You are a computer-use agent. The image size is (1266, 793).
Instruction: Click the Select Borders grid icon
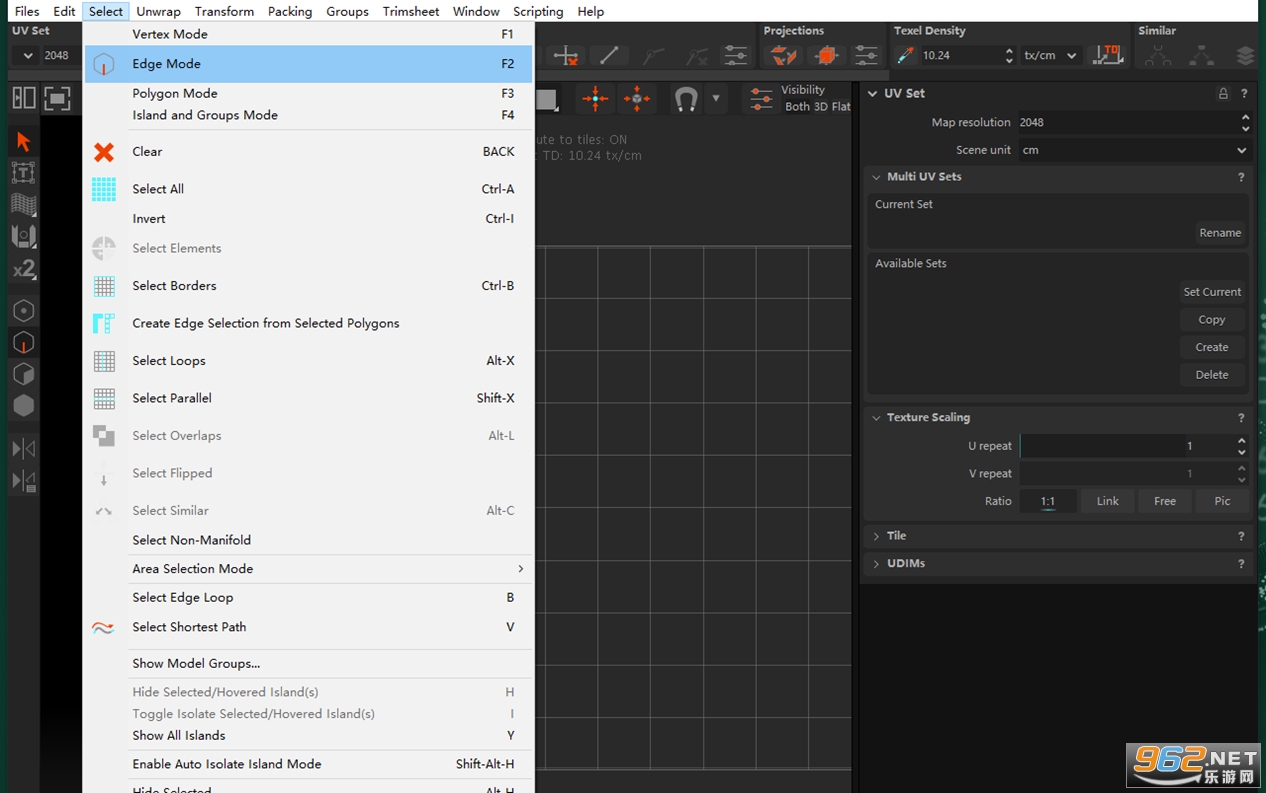pos(104,286)
